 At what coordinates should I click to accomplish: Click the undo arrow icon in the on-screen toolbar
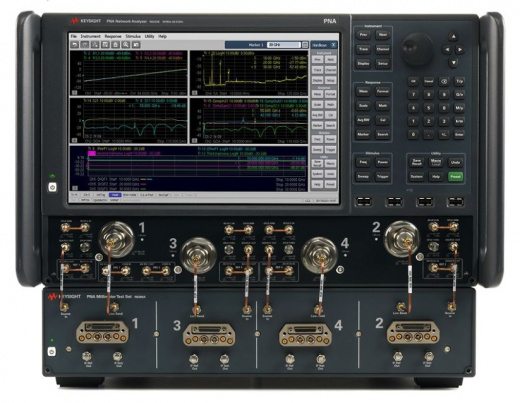[x=75, y=45]
